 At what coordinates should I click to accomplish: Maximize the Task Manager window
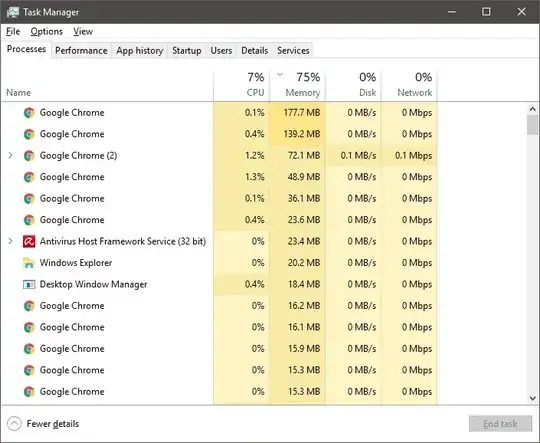click(x=486, y=12)
